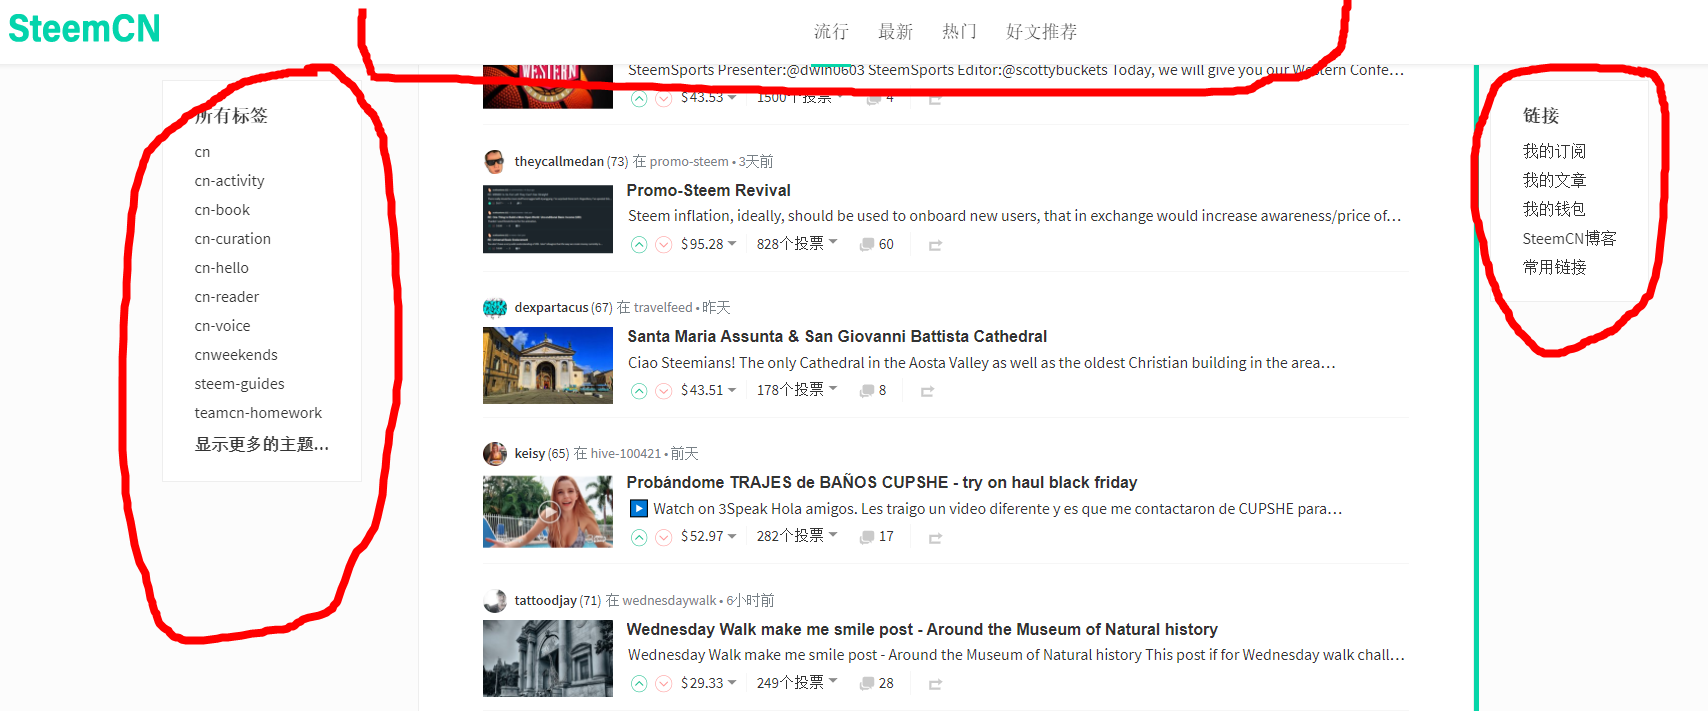Click theycallmedan's avatar
Viewport: 1708px width, 711px height.
494,161
